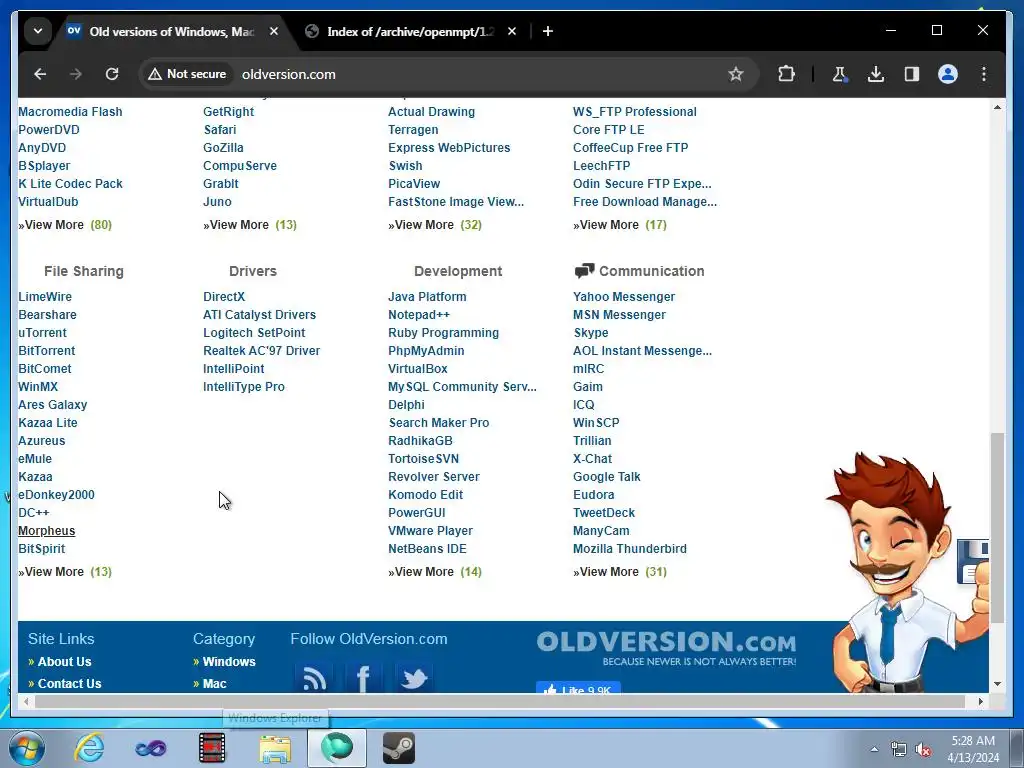Open the Morpheus link
Viewport: 1024px width, 768px height.
[46, 531]
